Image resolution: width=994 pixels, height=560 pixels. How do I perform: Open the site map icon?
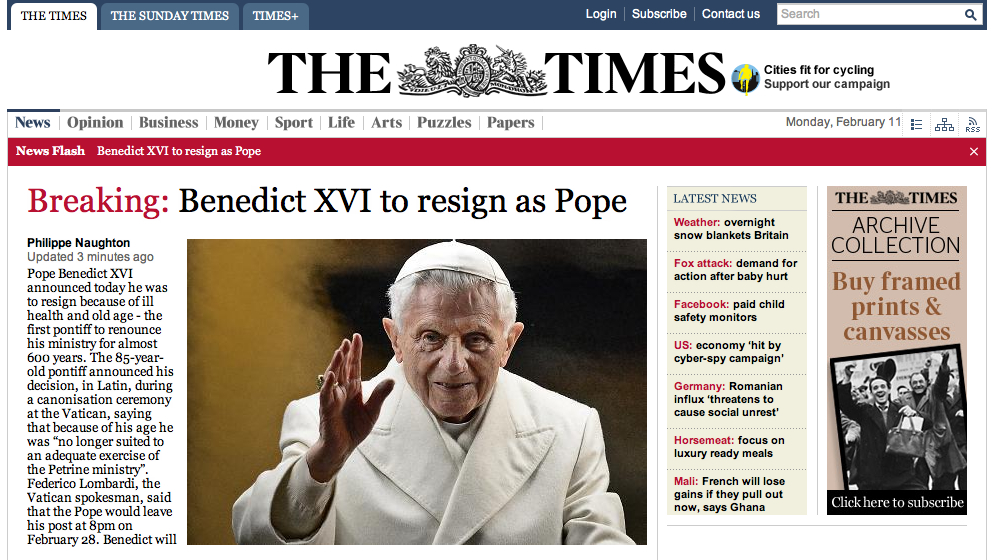point(944,124)
